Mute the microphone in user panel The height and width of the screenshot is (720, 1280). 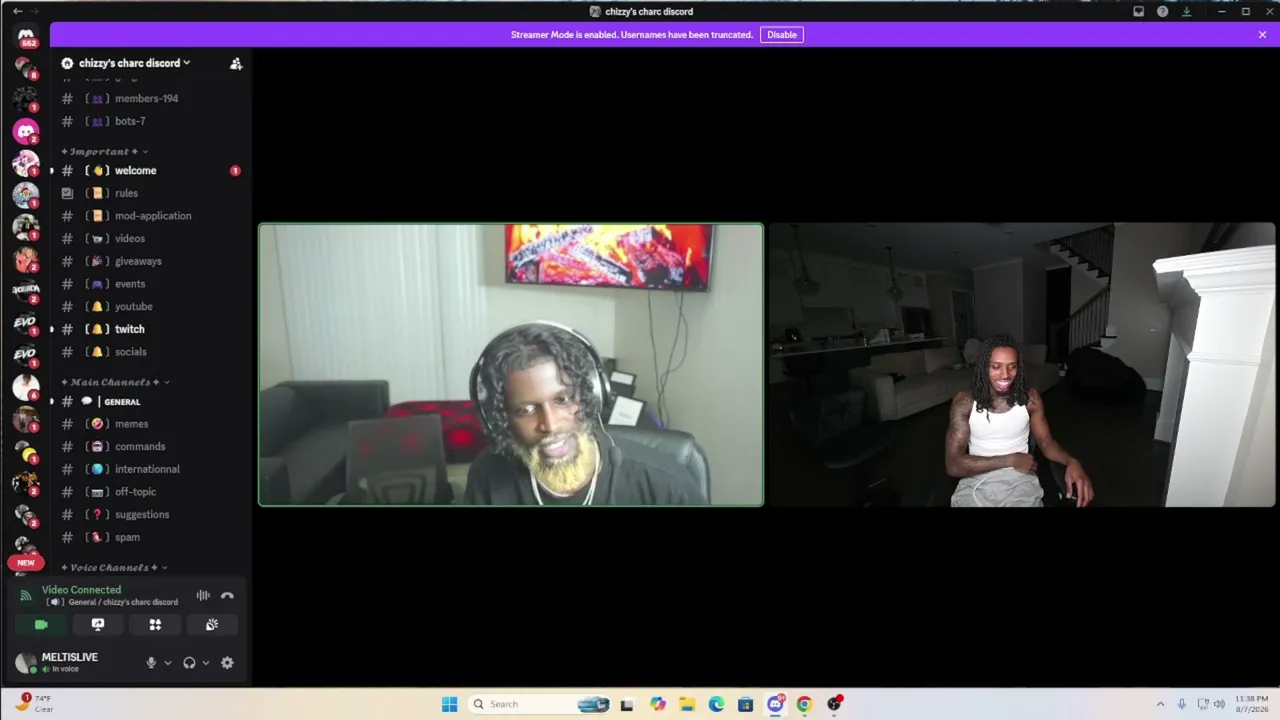151,663
